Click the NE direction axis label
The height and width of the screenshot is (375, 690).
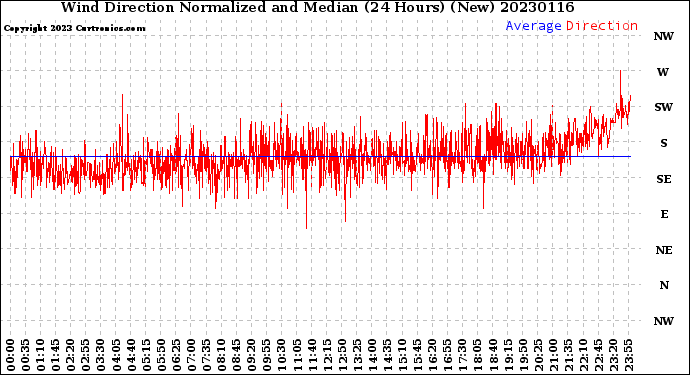pos(663,250)
